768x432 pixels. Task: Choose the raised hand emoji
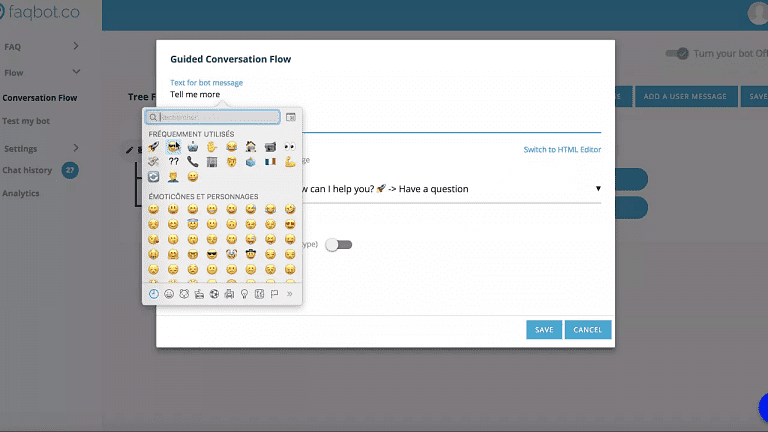coord(212,146)
